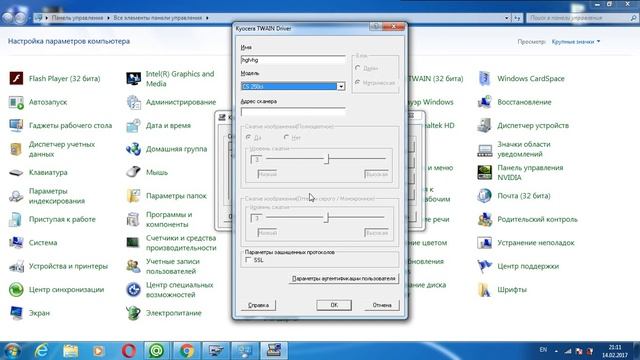
Task: Open Параметры индексирования icon
Action: click(x=16, y=196)
